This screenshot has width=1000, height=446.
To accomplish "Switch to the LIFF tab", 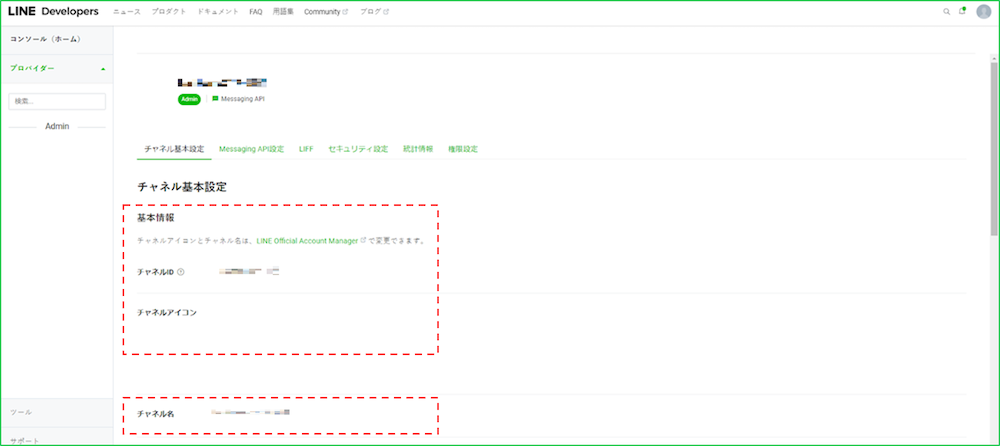I will [x=306, y=149].
